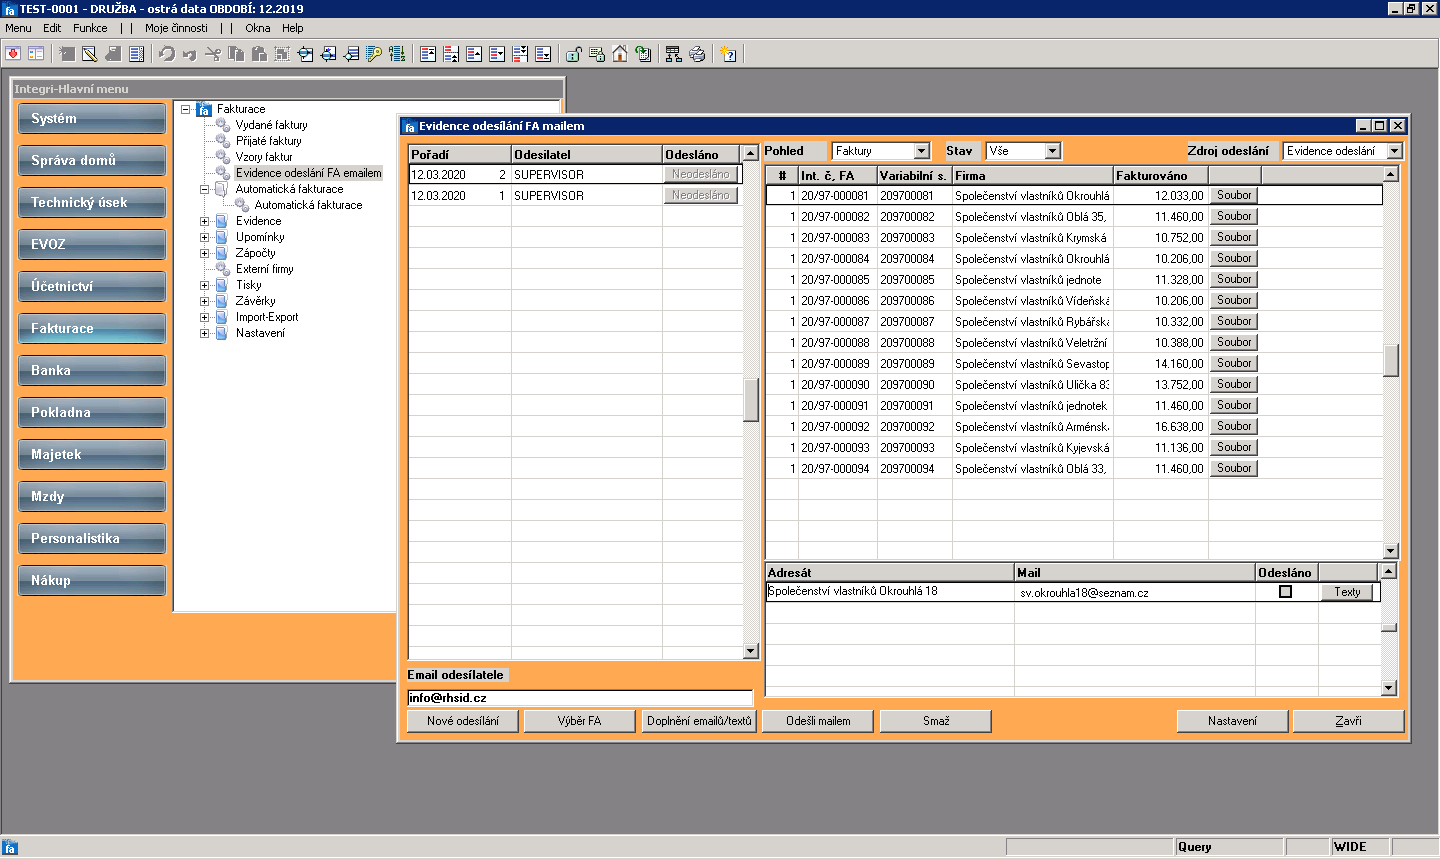Click the paste clipboard toolbar icon
This screenshot has width=1440, height=860.
(x=259, y=54)
